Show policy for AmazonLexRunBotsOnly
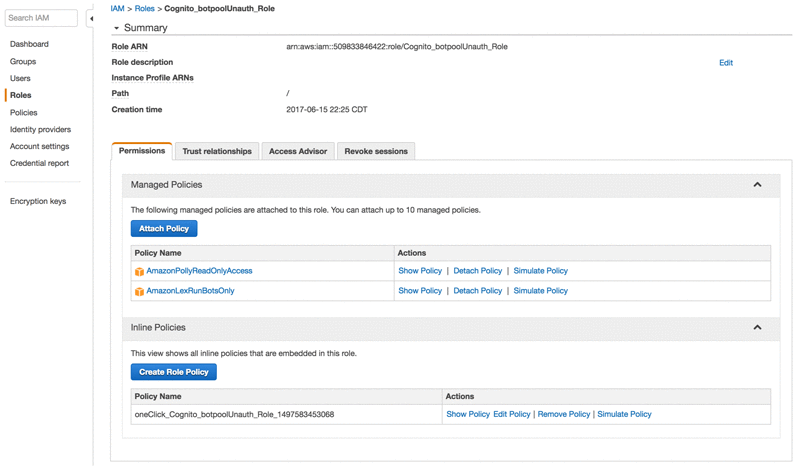 point(420,290)
